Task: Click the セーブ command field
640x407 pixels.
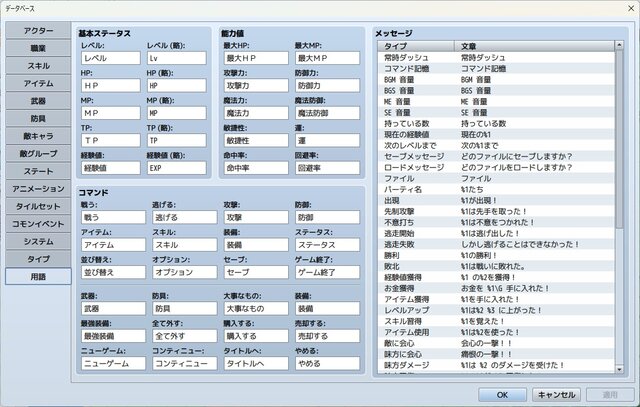Action: pos(256,272)
